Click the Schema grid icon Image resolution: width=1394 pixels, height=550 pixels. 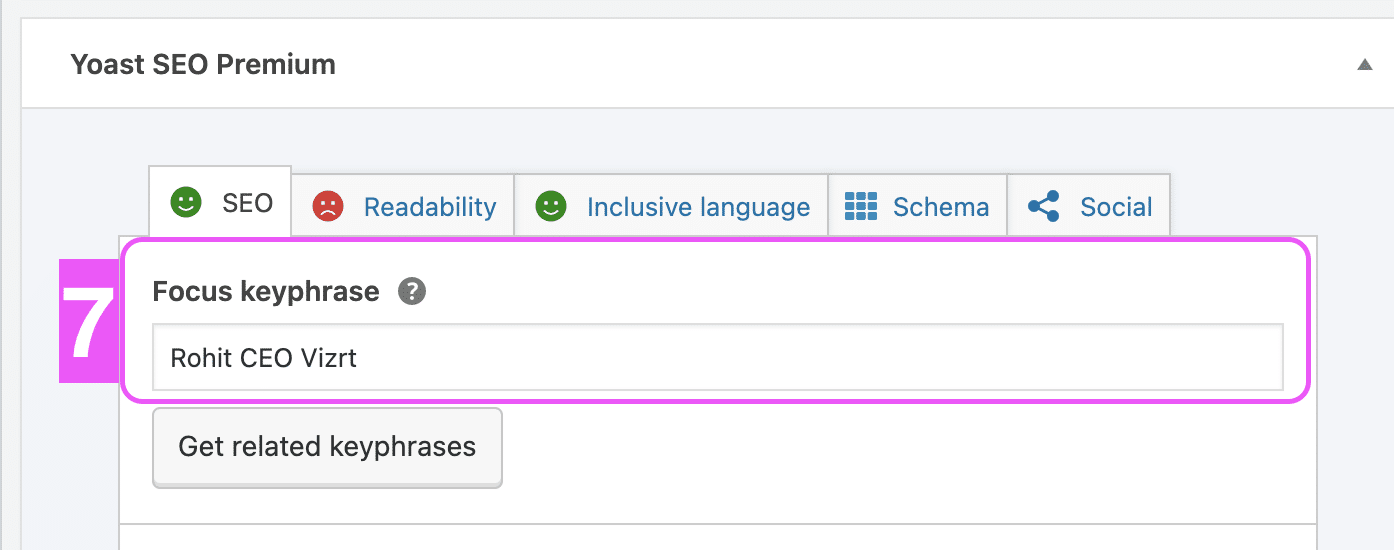point(860,207)
